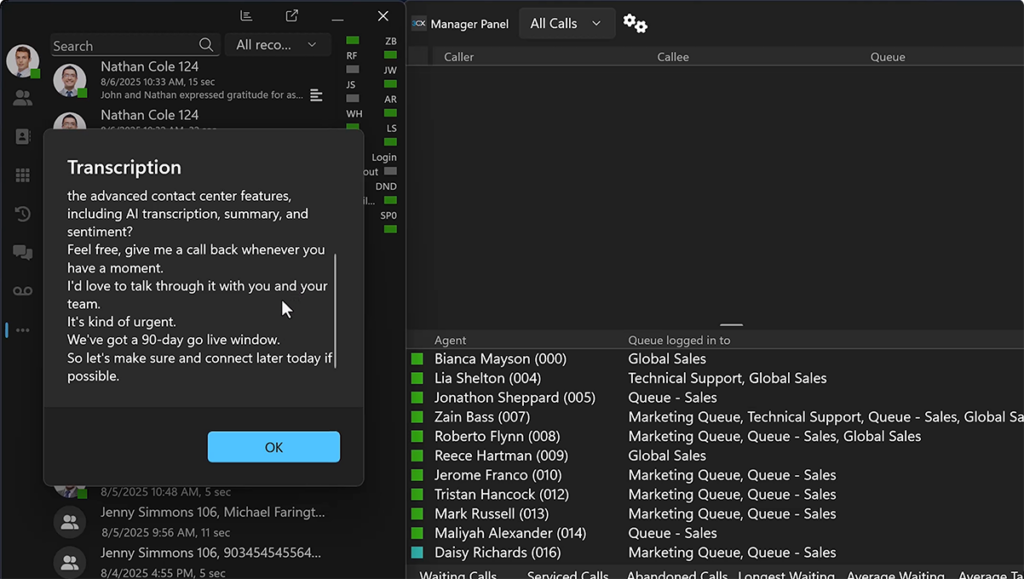The image size is (1024, 579).
Task: Sort by the Agent column header
Action: point(450,340)
